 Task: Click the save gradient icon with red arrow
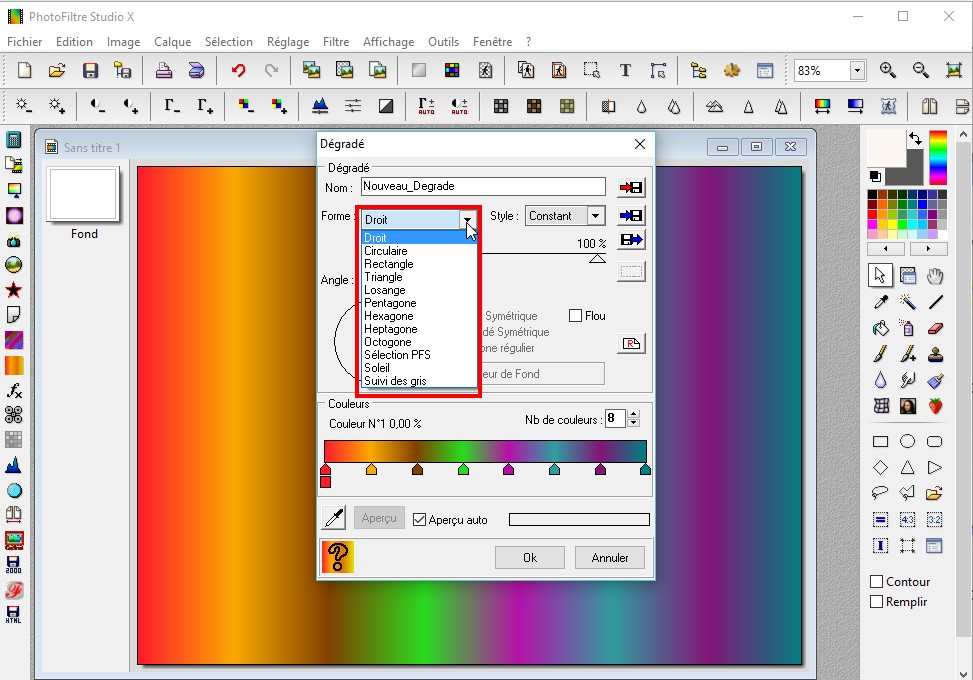coord(632,187)
